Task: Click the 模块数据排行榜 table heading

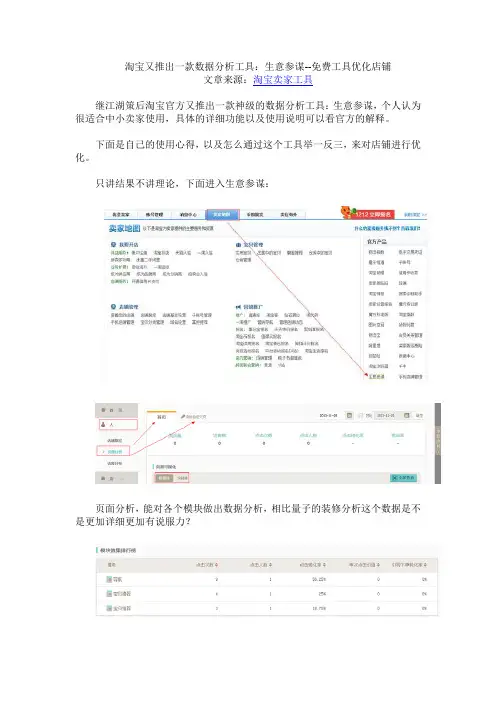Action: pyautogui.click(x=117, y=550)
